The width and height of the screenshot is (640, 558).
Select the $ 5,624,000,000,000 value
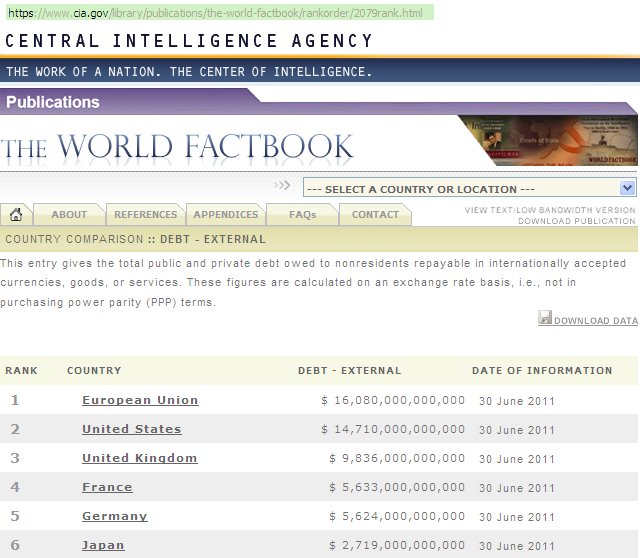coord(397,516)
